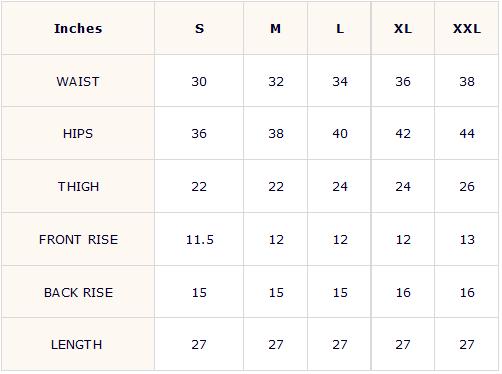Select the XXL size column header

[467, 29]
